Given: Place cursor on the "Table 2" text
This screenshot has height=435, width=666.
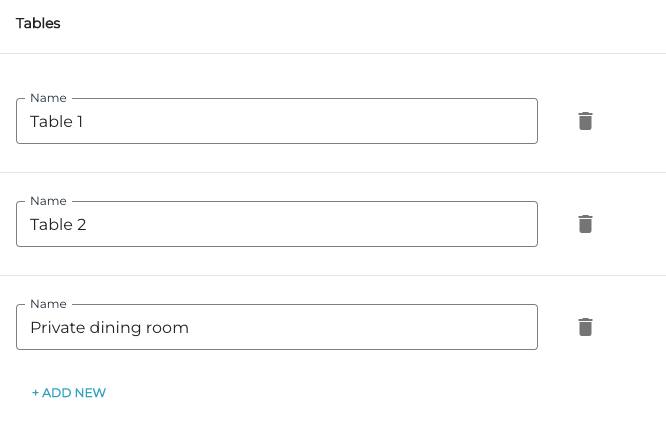Looking at the screenshot, I should pyautogui.click(x=58, y=225).
